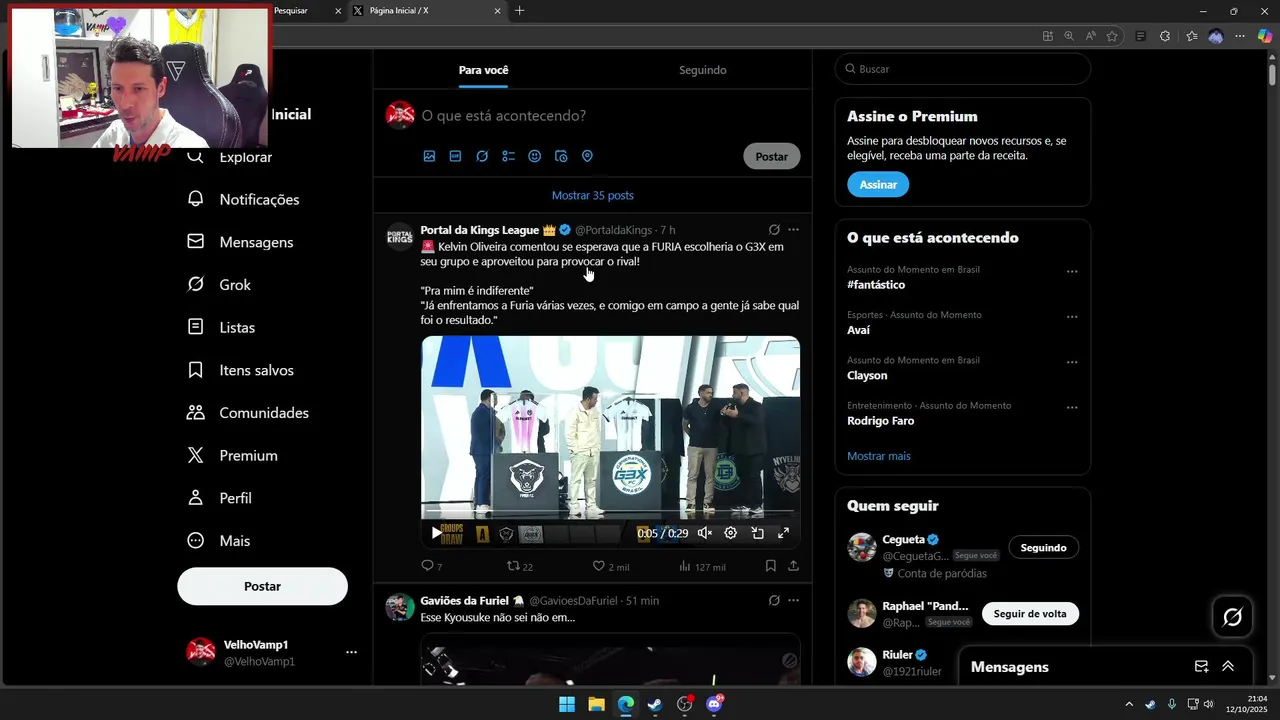Open Grok from the sidebar
The image size is (1280, 720).
pyautogui.click(x=219, y=285)
